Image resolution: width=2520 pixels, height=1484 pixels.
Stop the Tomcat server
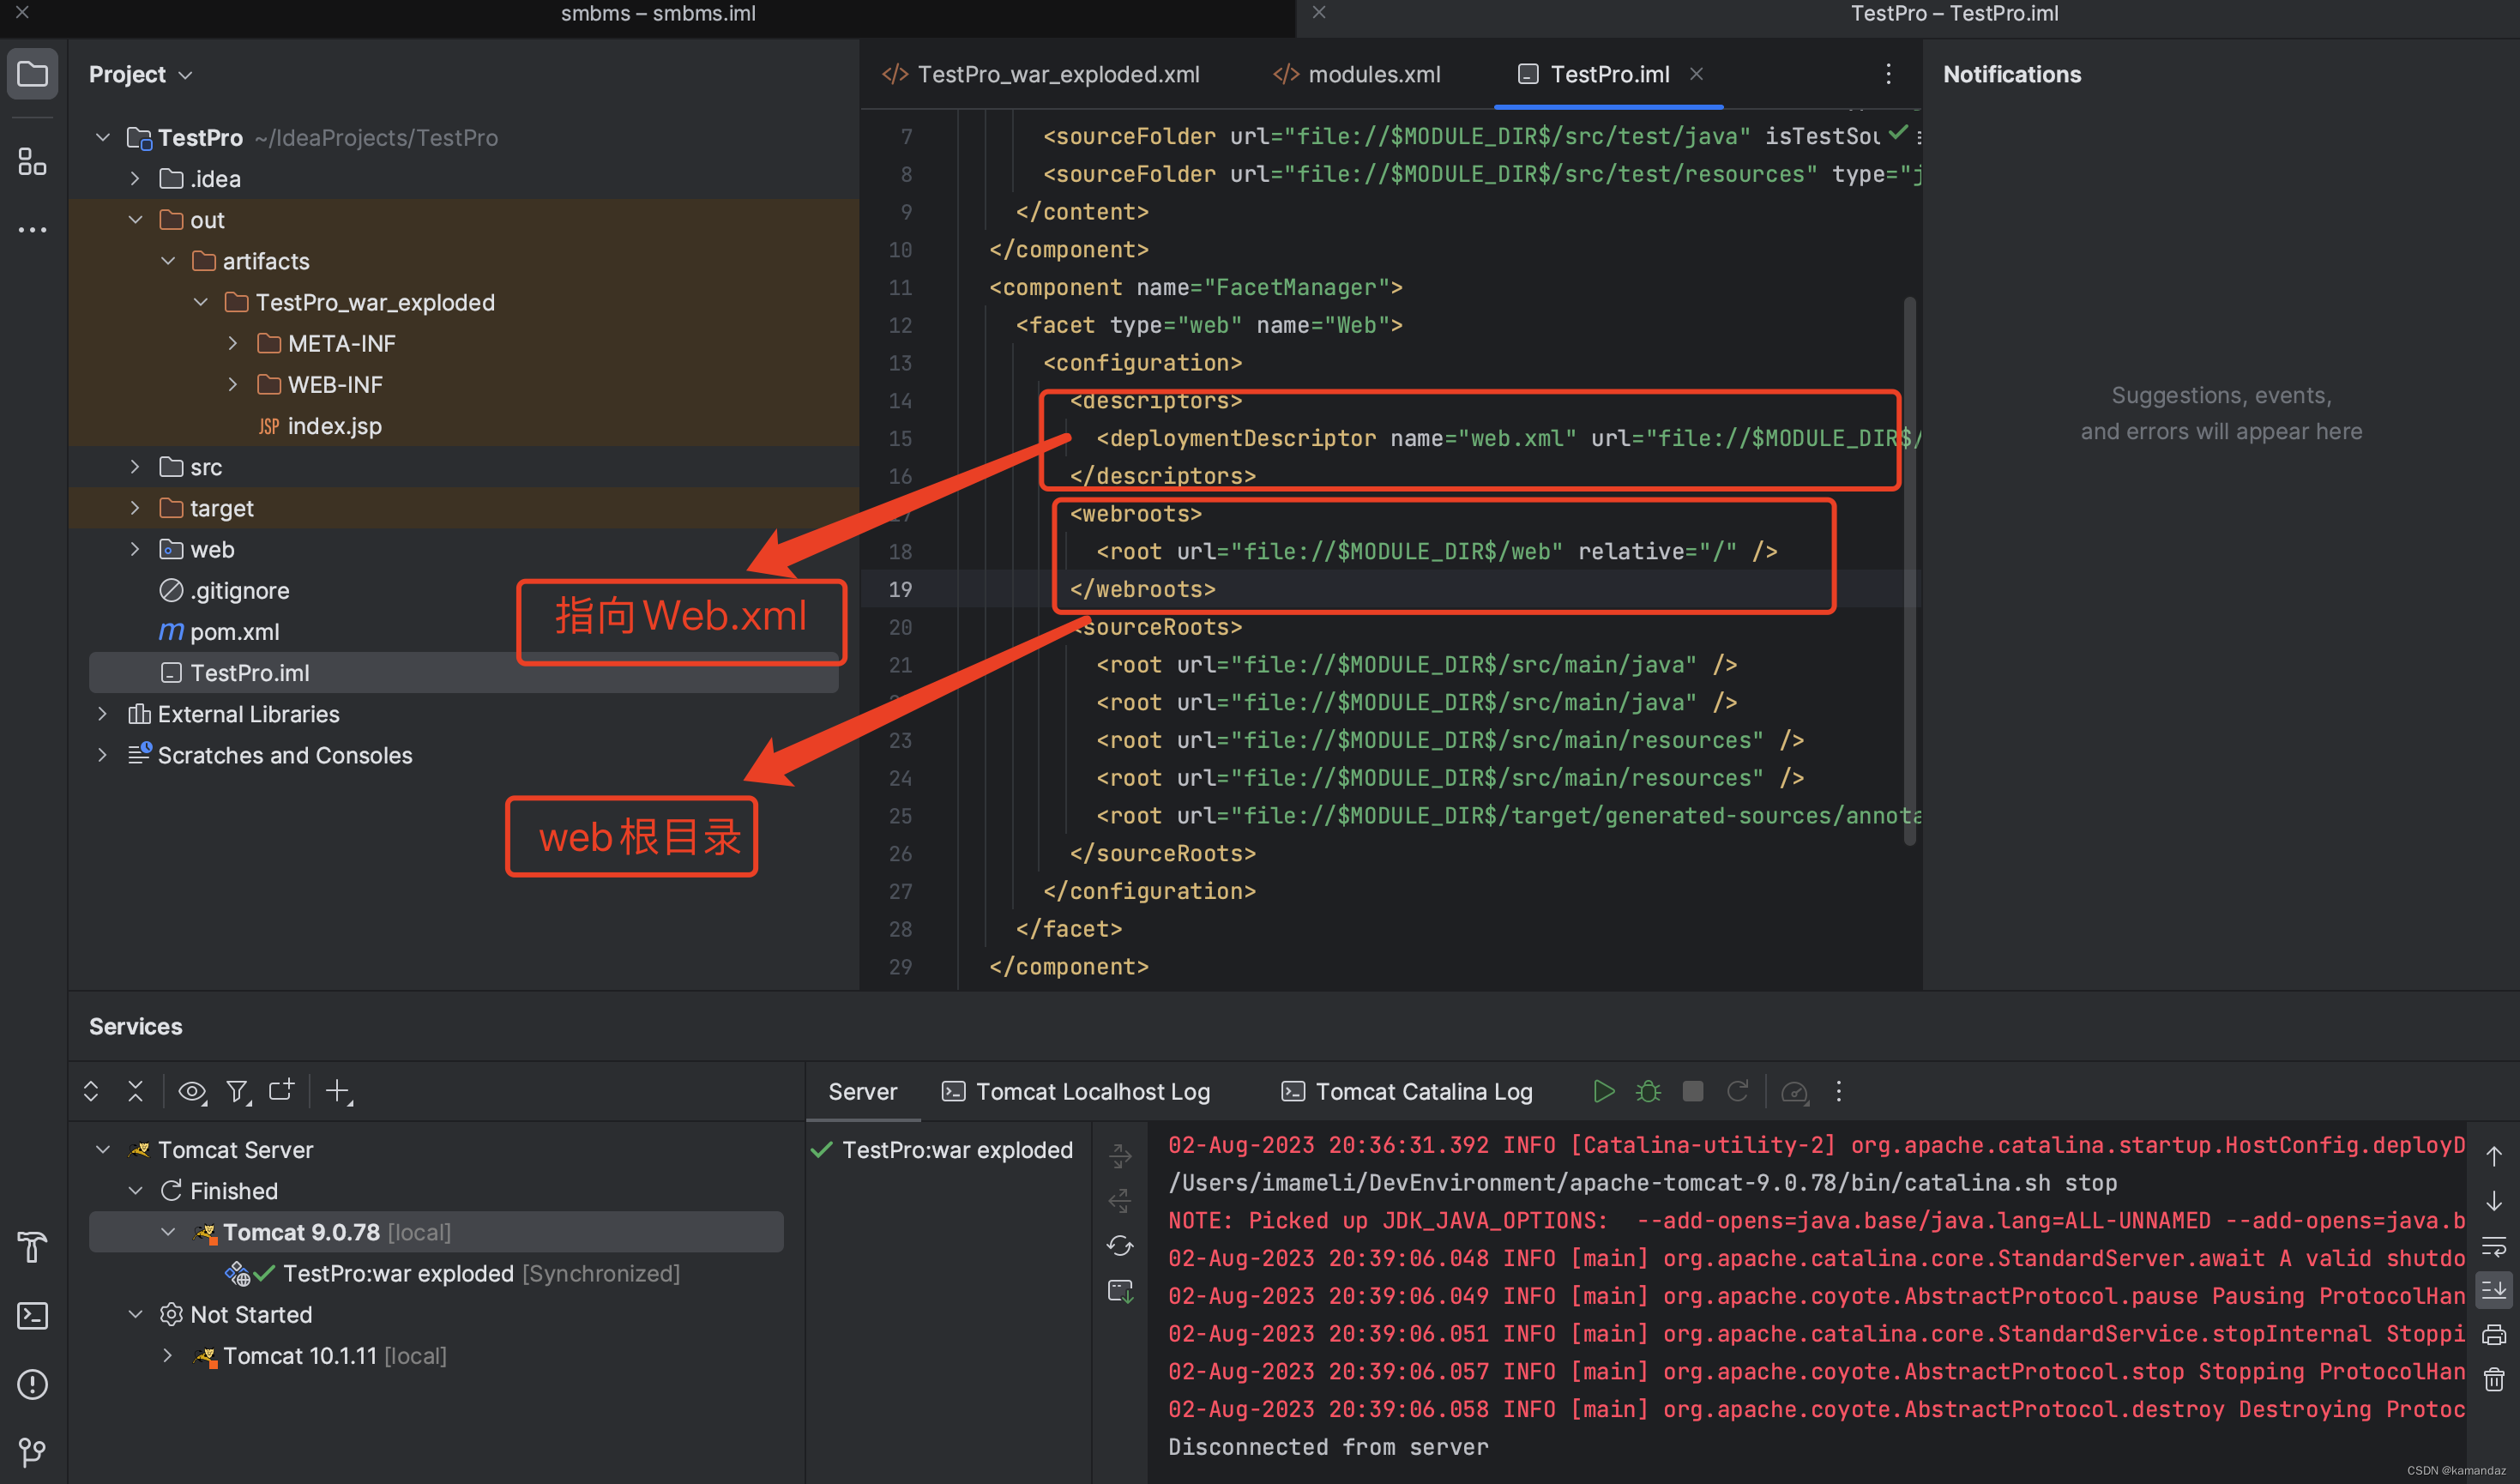point(1693,1091)
